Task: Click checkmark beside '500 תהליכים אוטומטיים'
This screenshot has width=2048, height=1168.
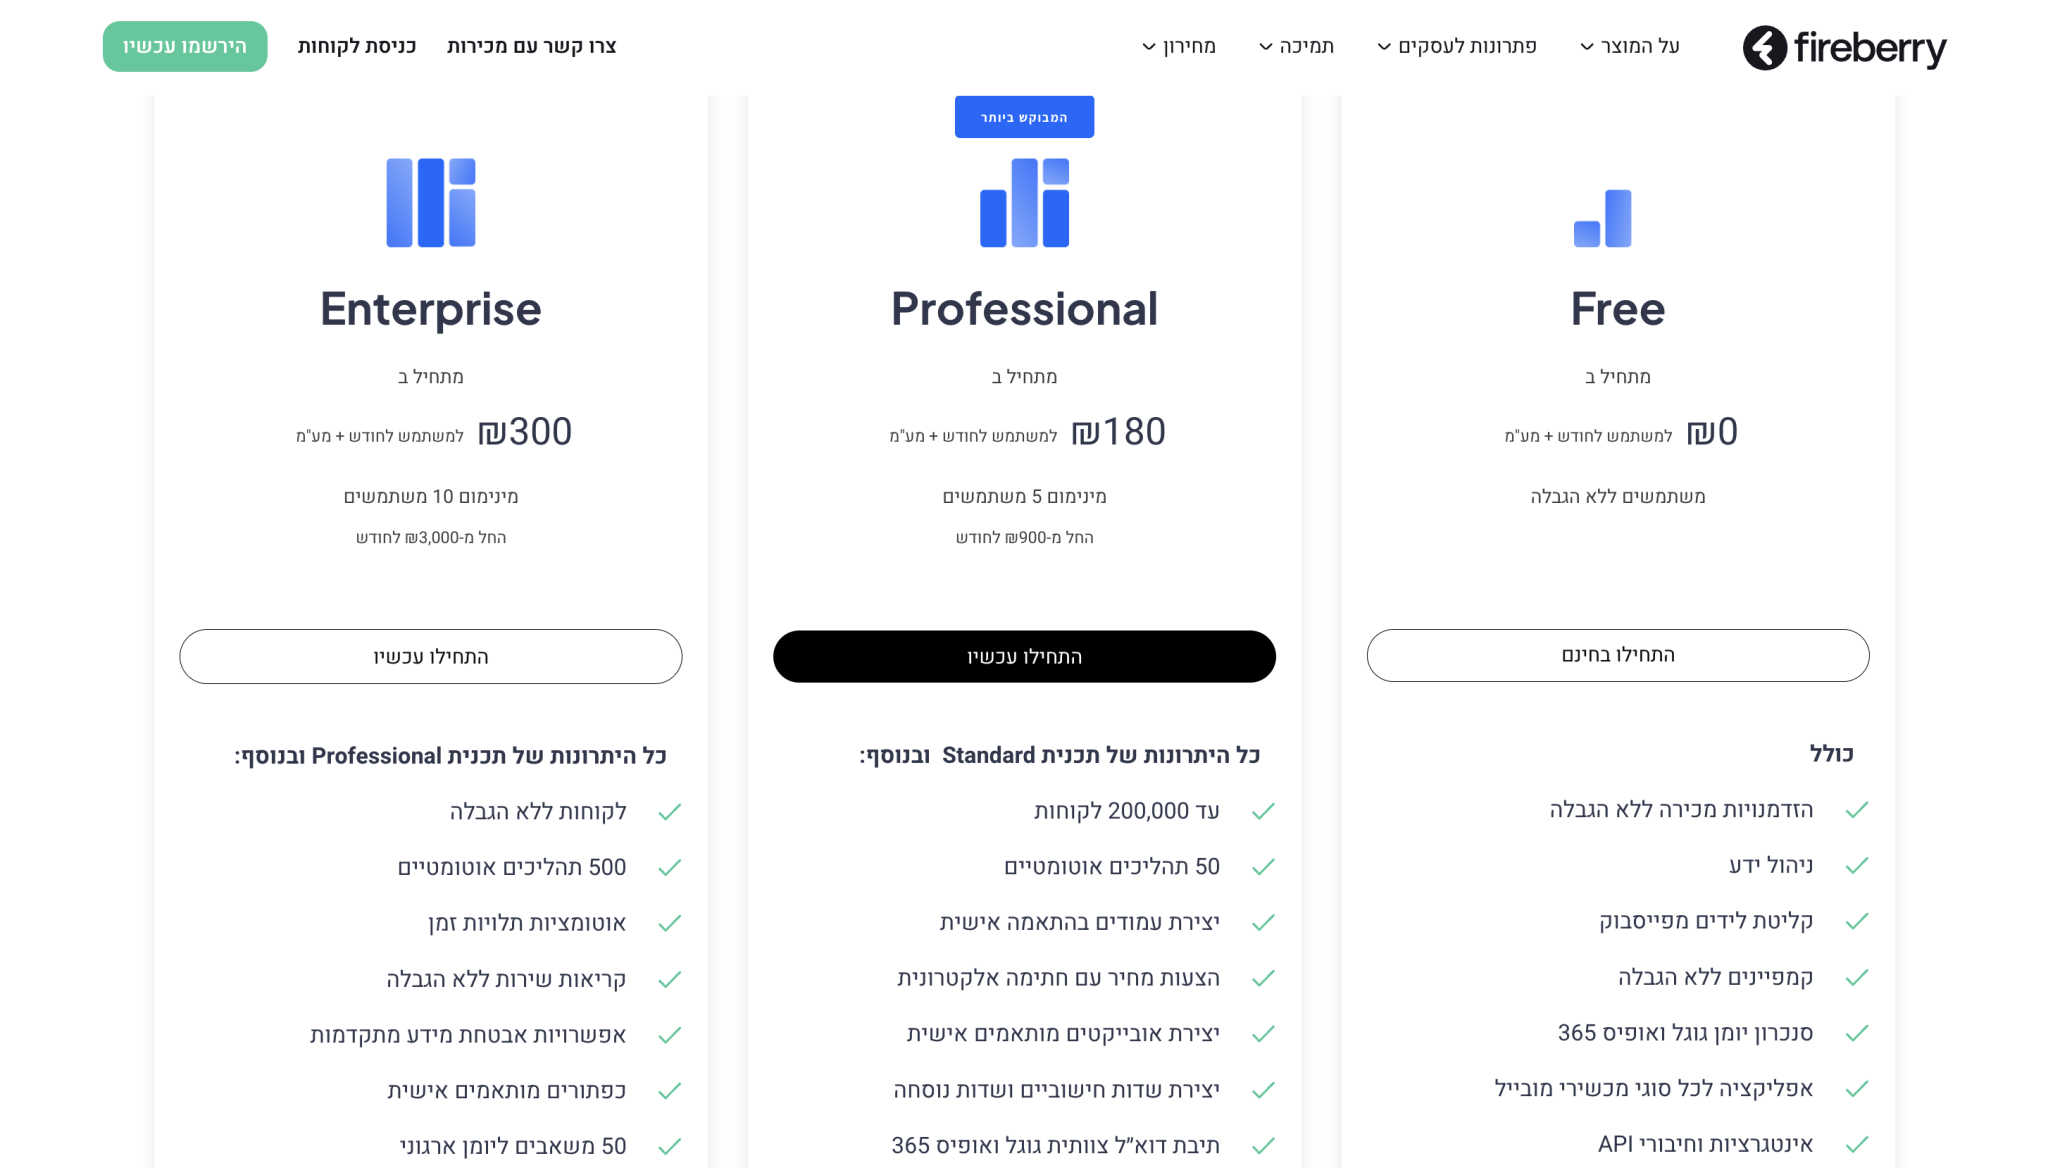Action: click(x=670, y=868)
